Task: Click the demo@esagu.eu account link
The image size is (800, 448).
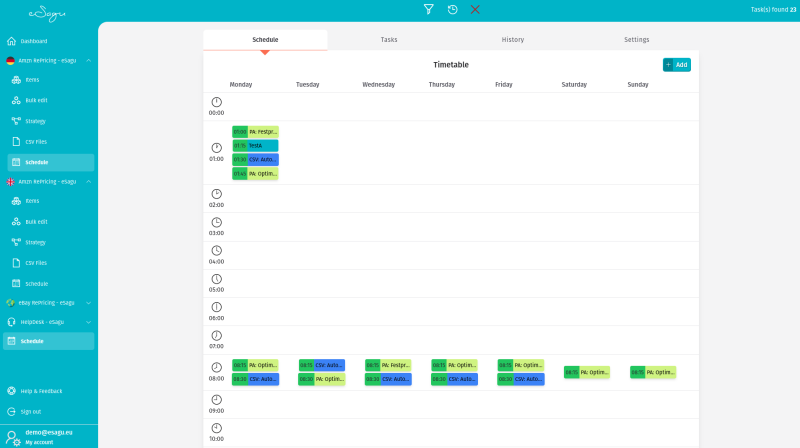Action: pos(48,432)
